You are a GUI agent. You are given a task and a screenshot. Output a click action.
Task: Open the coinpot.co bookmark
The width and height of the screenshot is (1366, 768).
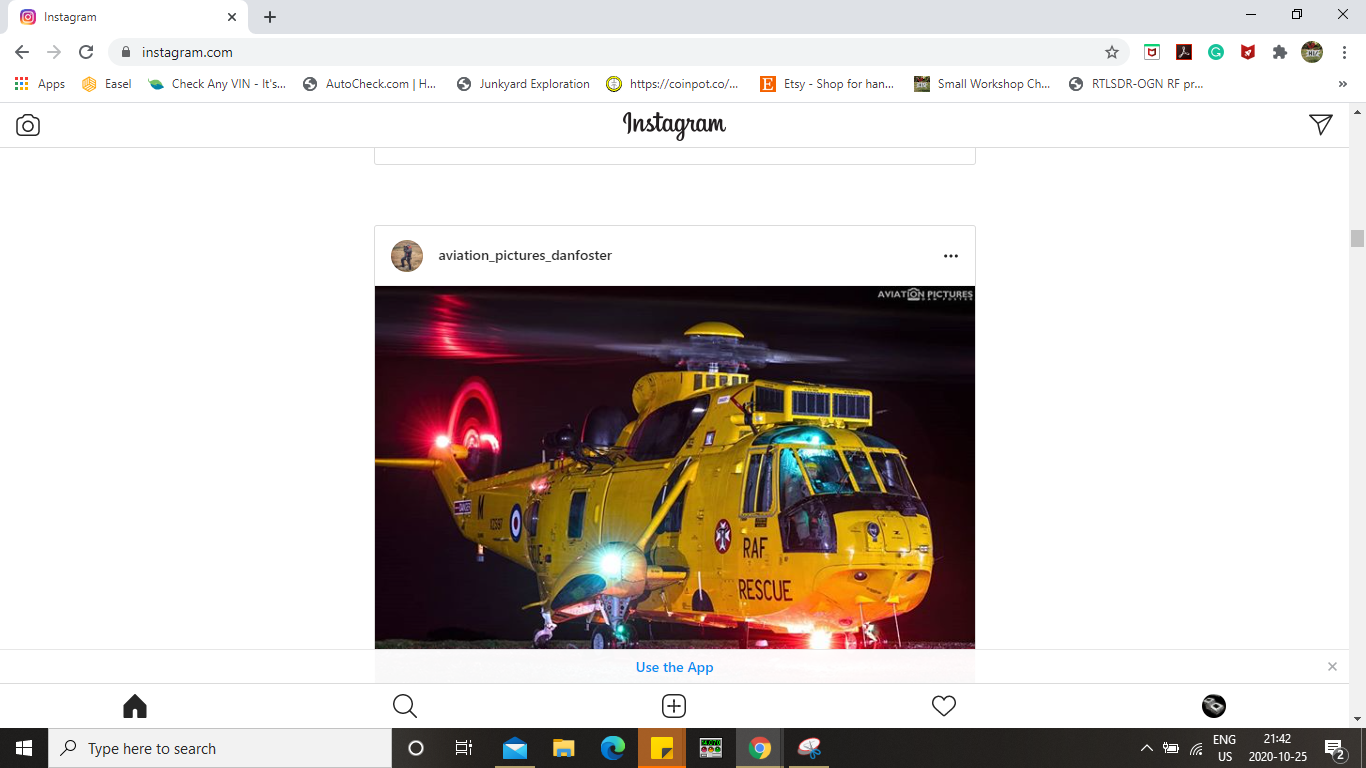(x=673, y=84)
